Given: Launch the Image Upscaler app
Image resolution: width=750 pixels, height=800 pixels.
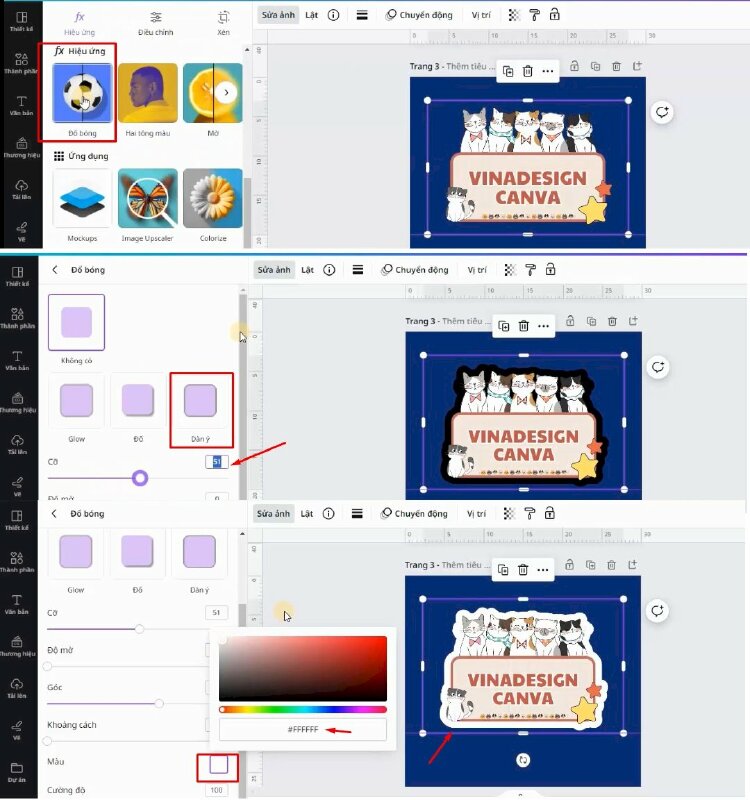Looking at the screenshot, I should (x=148, y=198).
